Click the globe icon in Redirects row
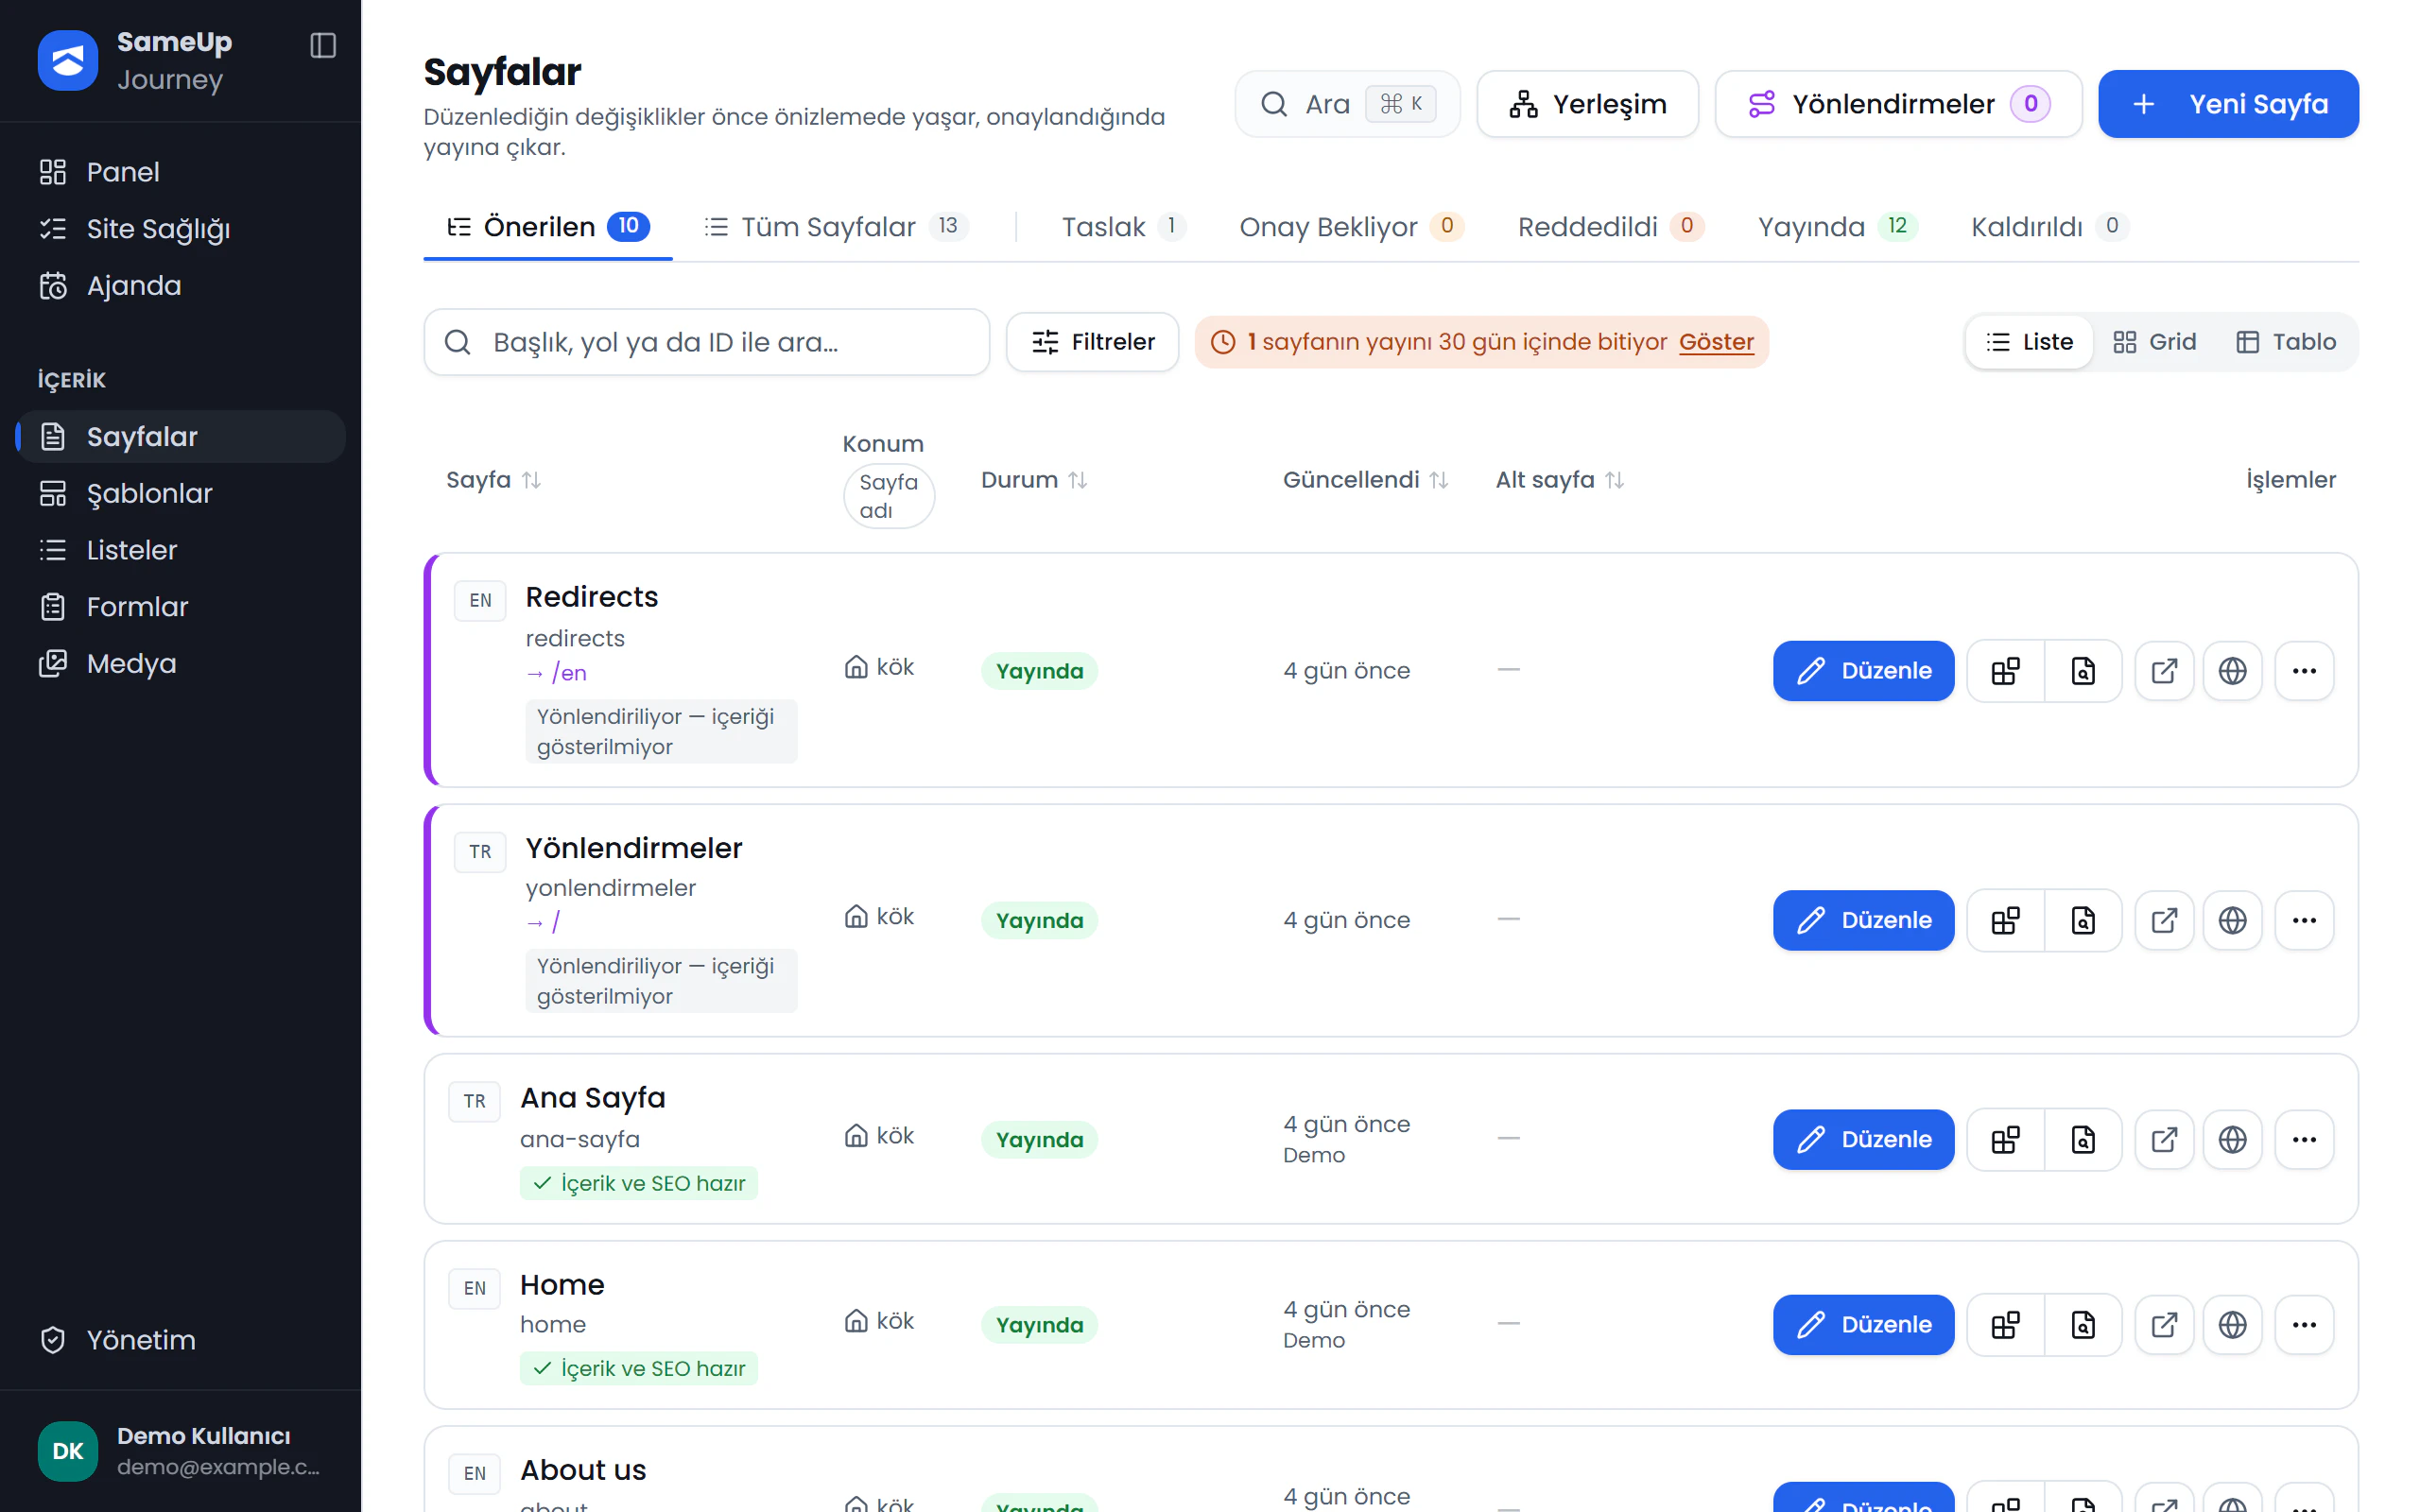The height and width of the screenshot is (1512, 2420). (2232, 671)
